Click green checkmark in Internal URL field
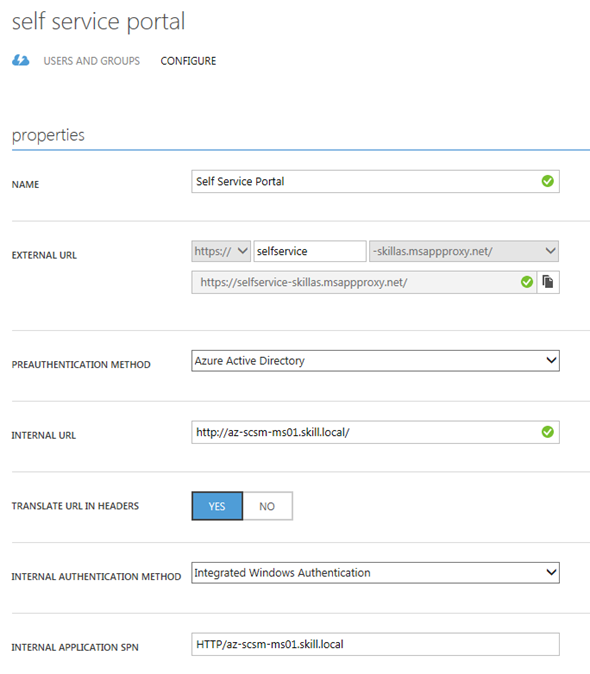The image size is (590, 674). pyautogui.click(x=547, y=432)
